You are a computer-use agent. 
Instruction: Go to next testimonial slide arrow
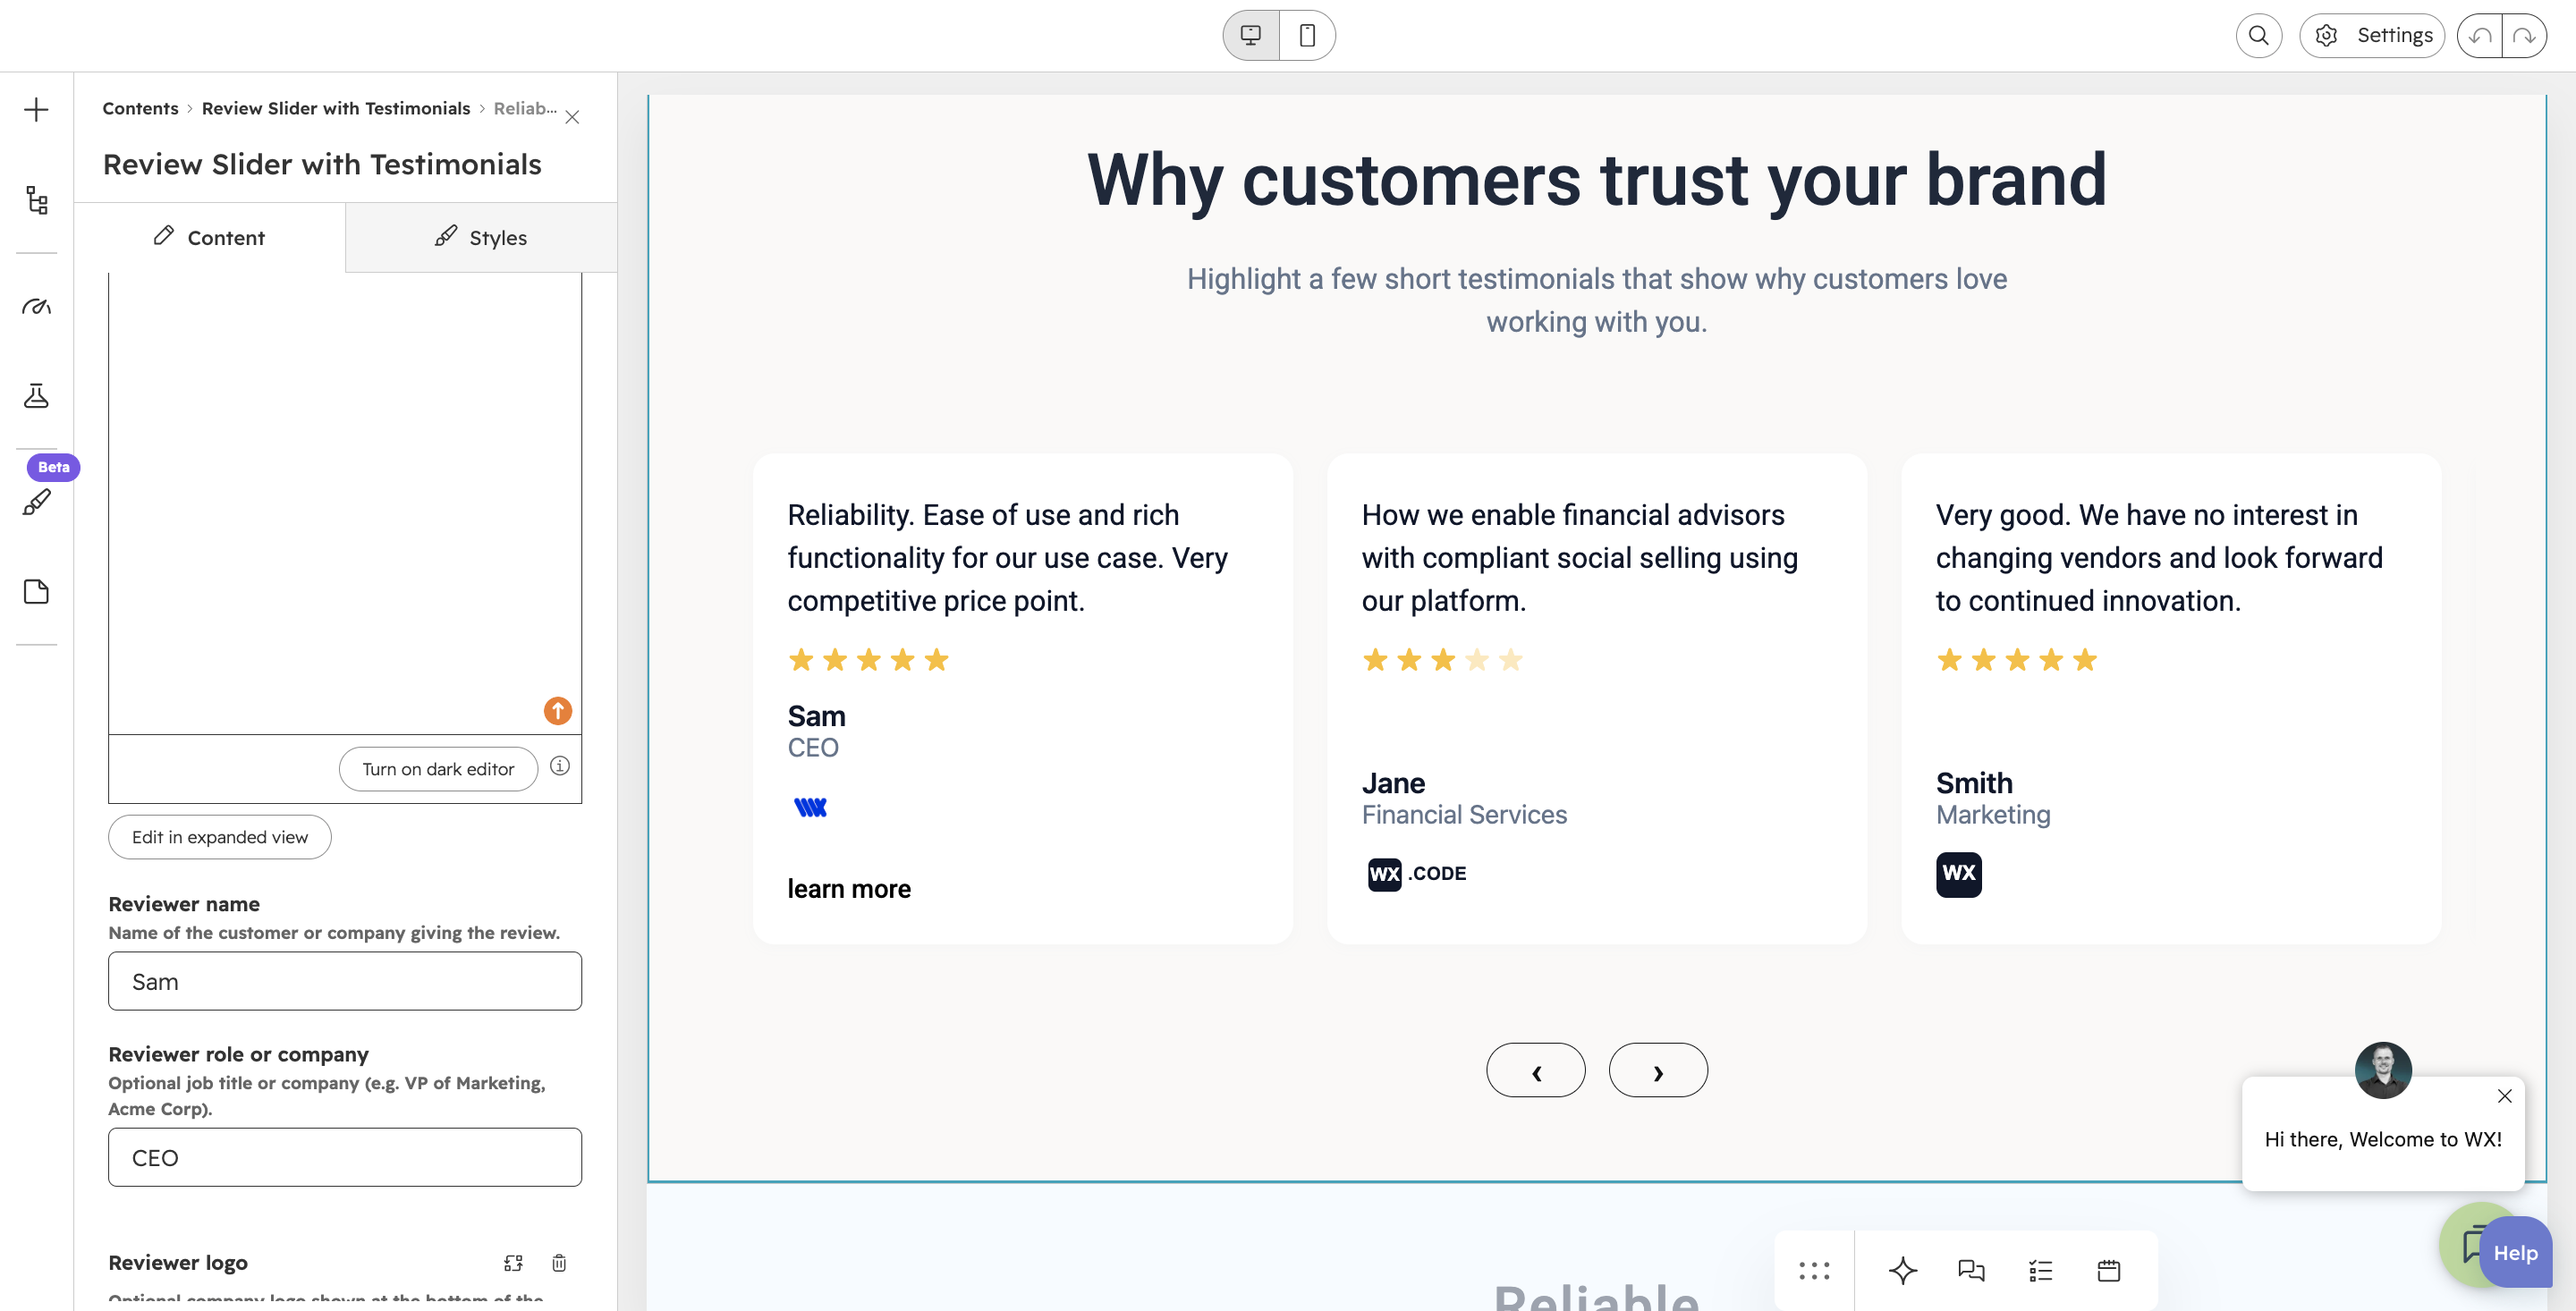click(x=1658, y=1071)
